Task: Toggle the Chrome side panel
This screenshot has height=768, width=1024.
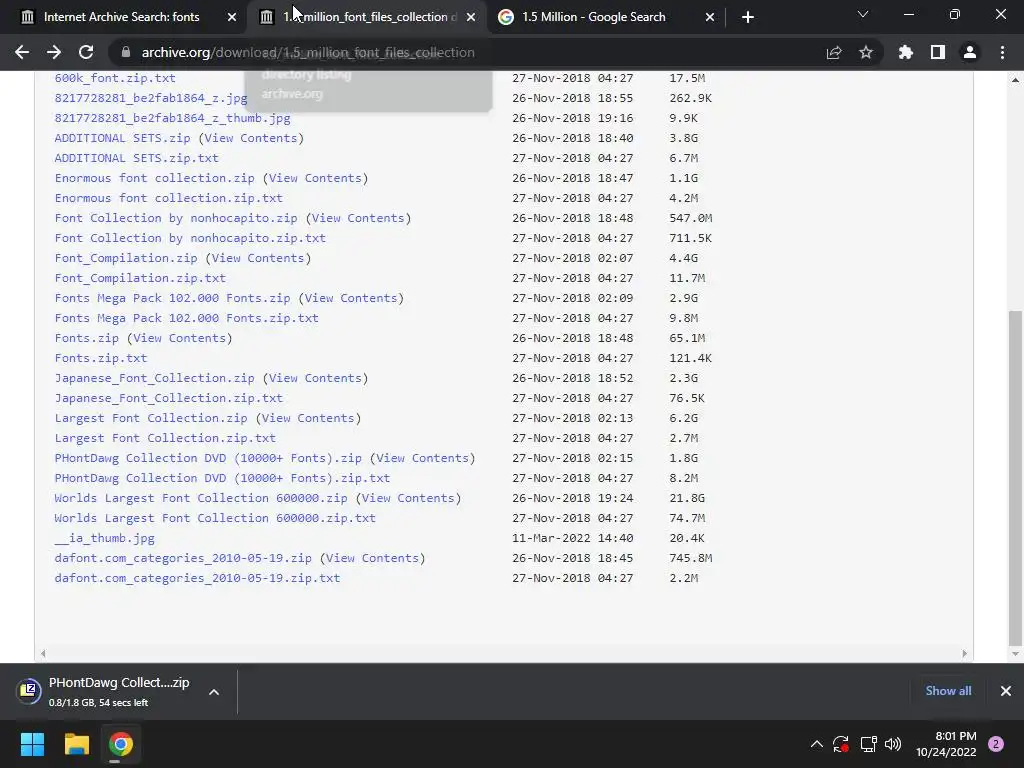Action: 938,52
